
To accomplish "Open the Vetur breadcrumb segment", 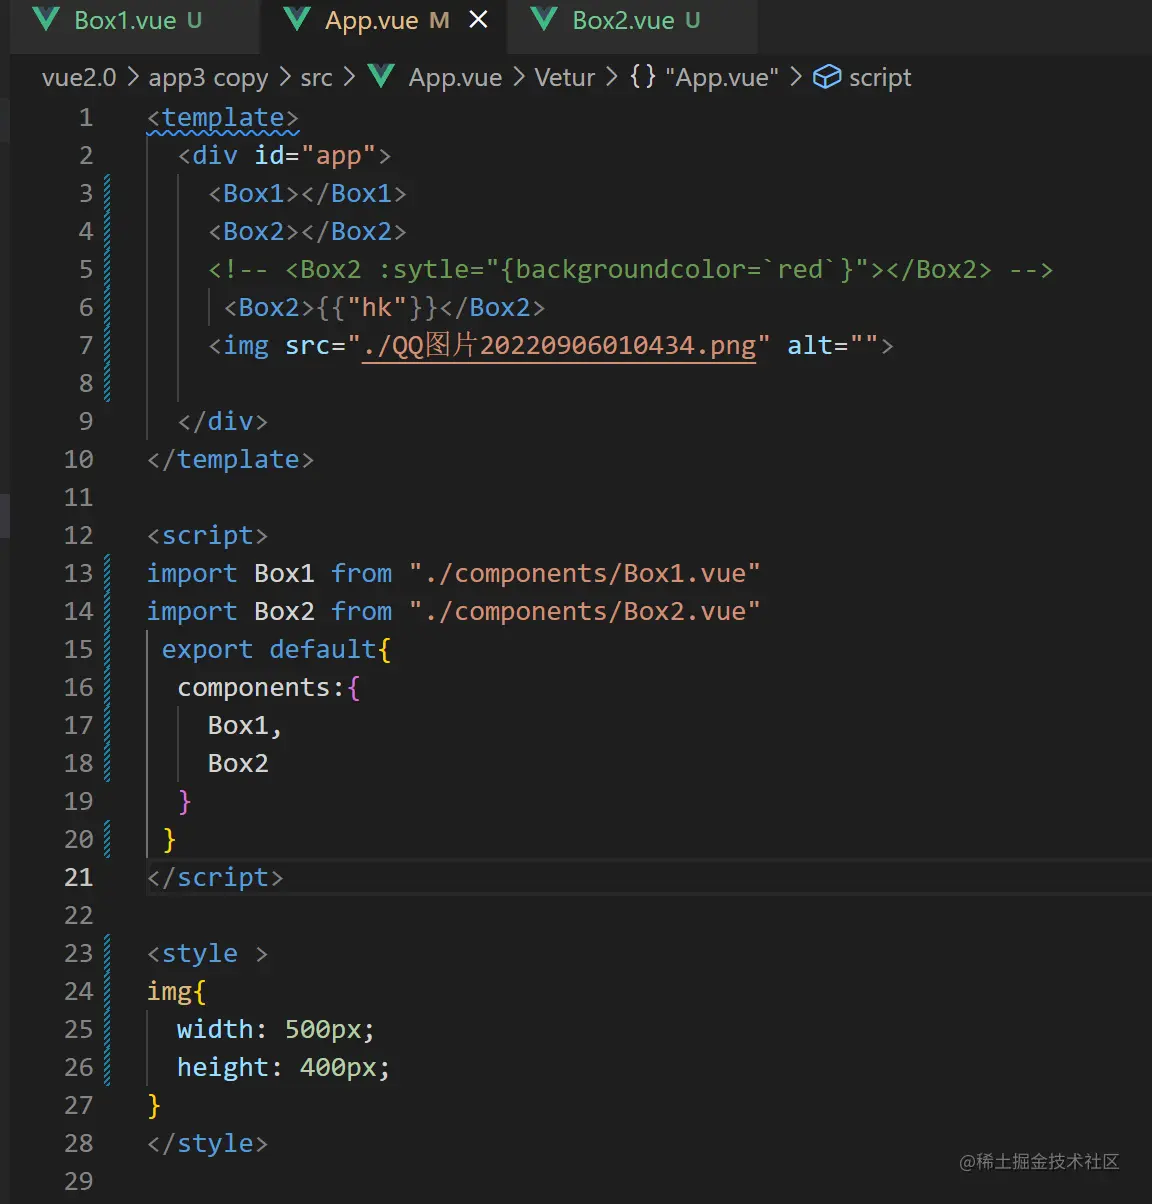I will [565, 78].
